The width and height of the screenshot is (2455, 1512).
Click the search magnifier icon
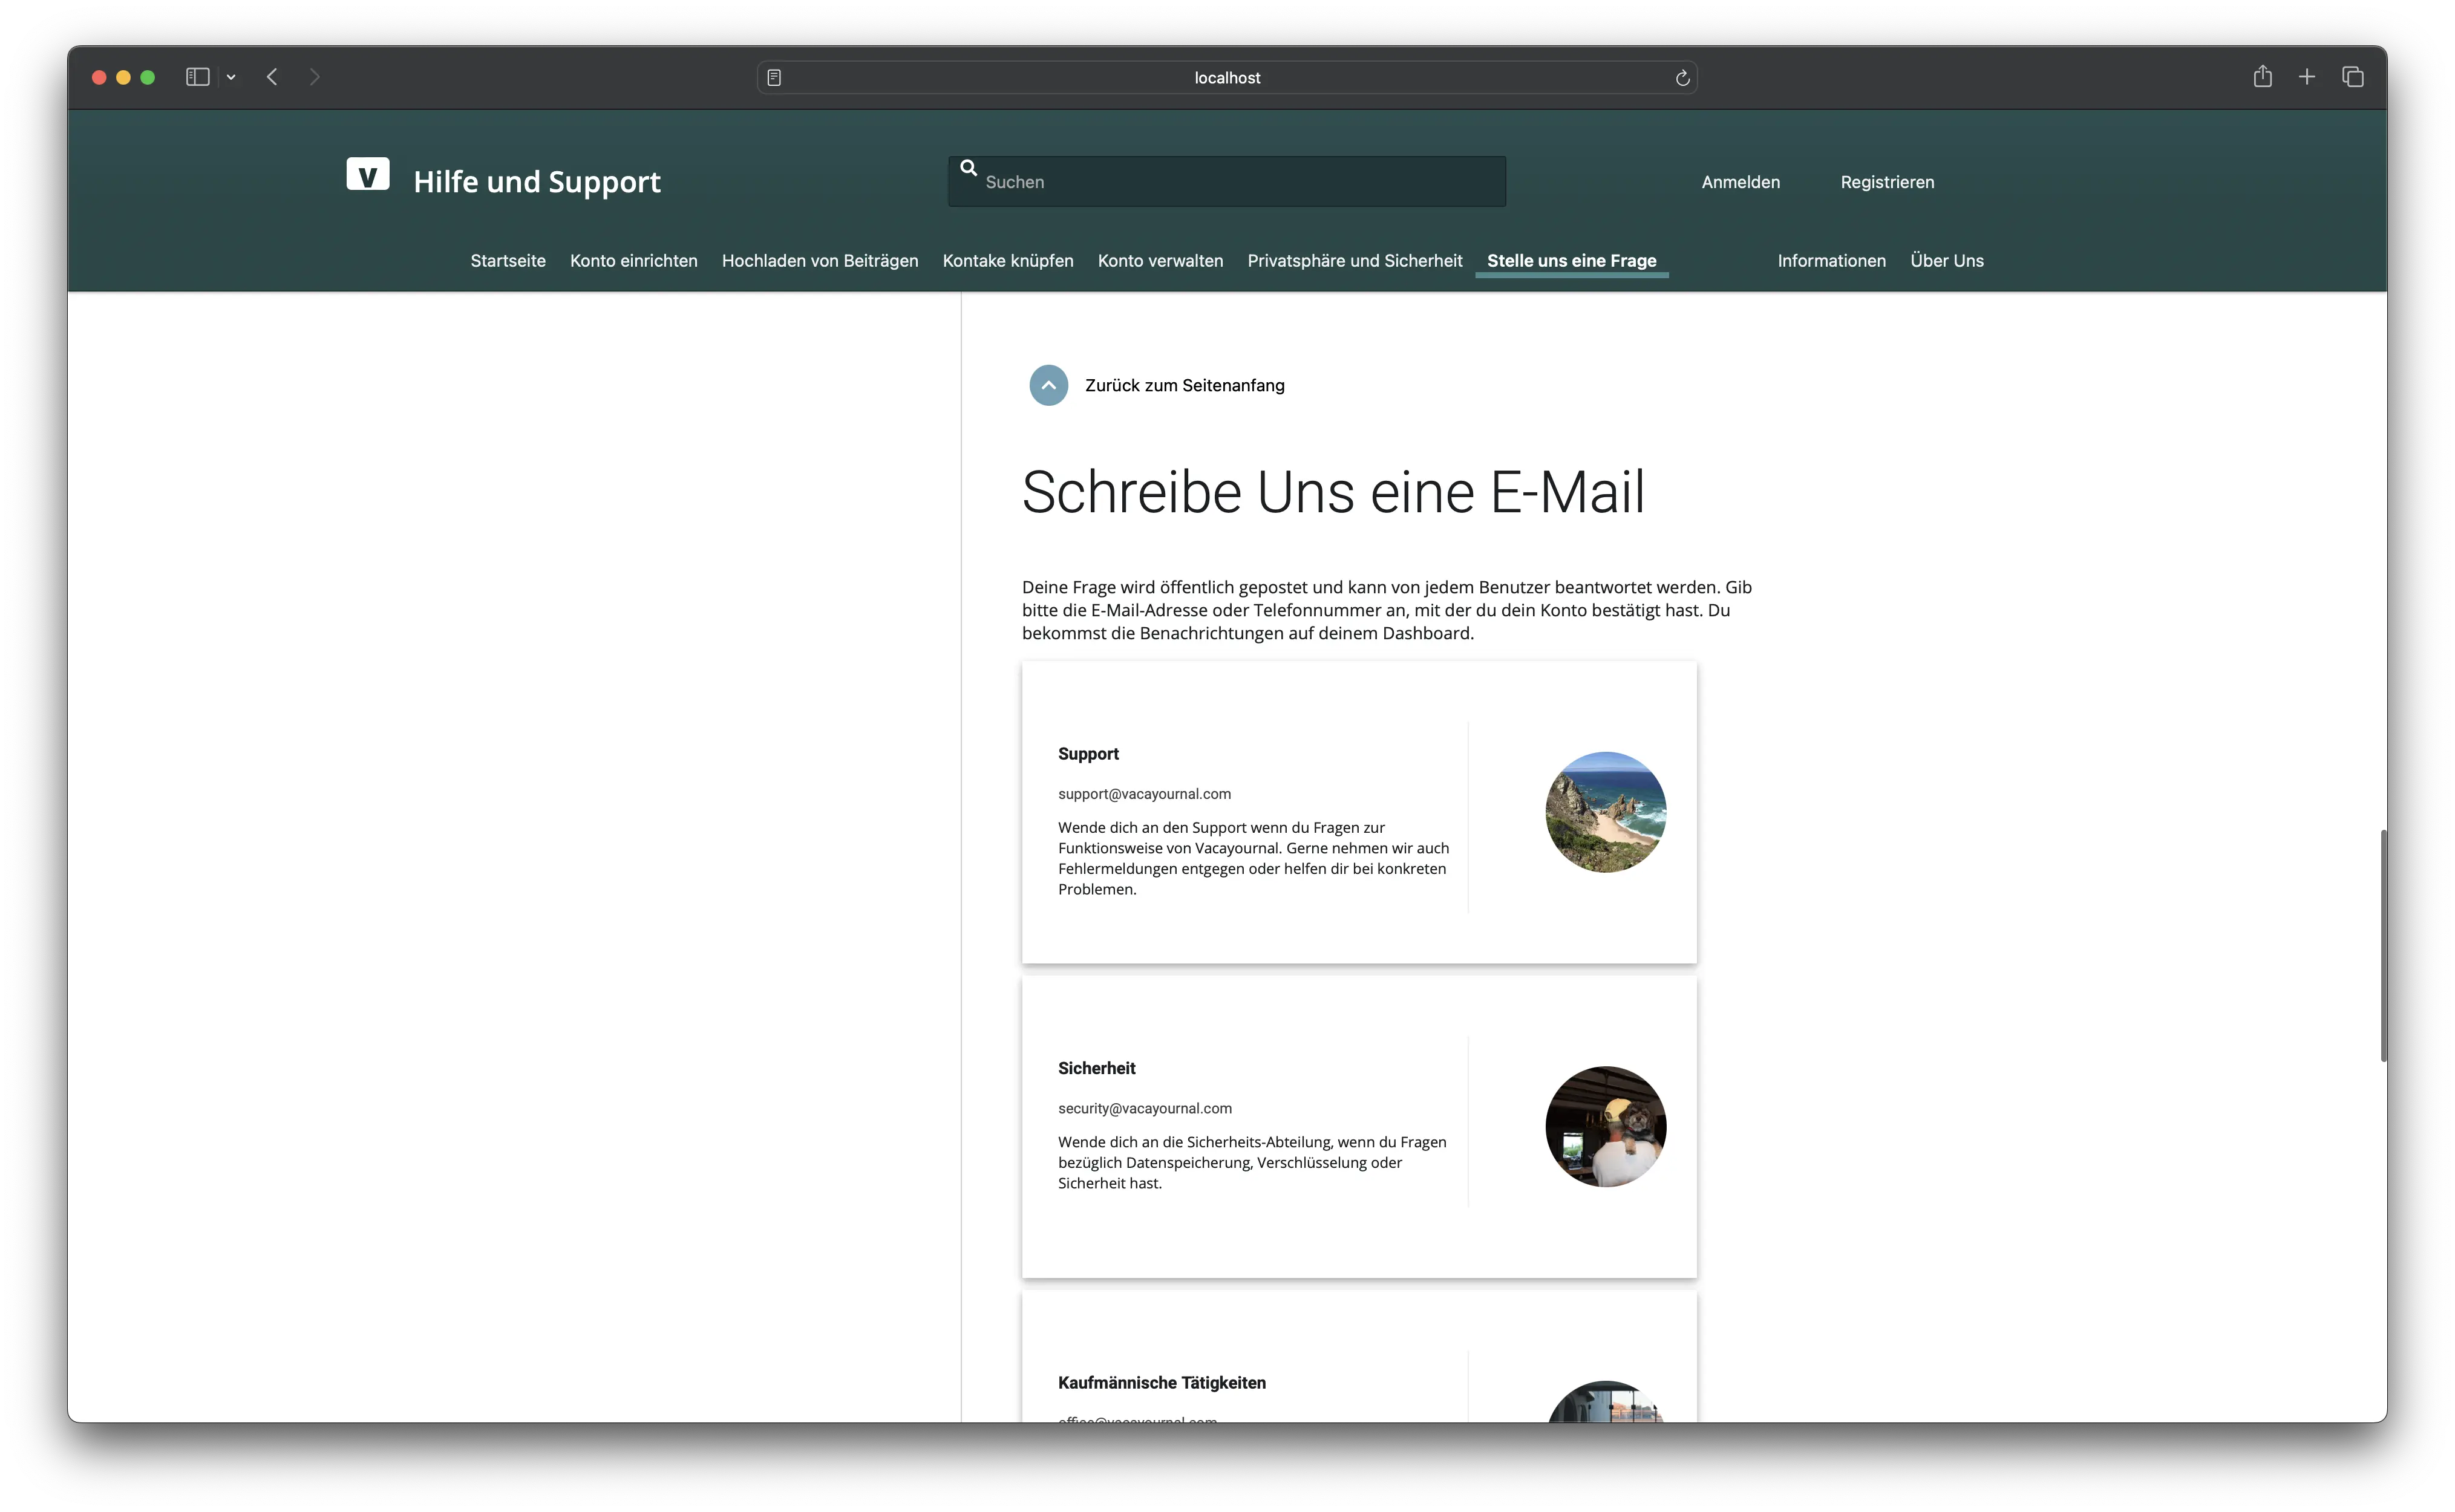pos(968,168)
